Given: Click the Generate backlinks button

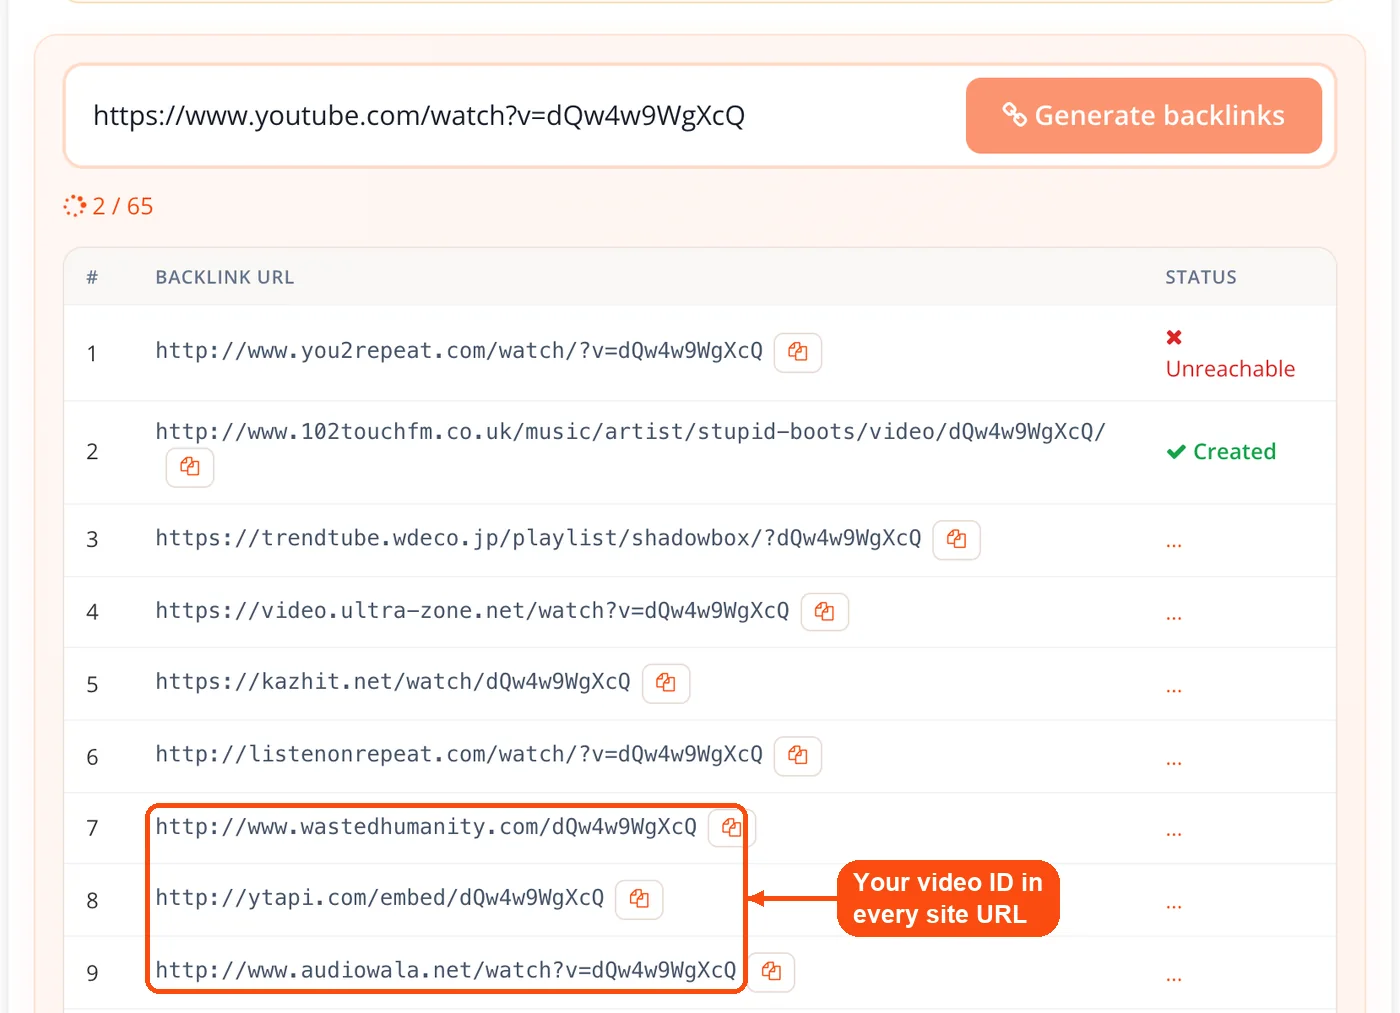Looking at the screenshot, I should (x=1144, y=116).
